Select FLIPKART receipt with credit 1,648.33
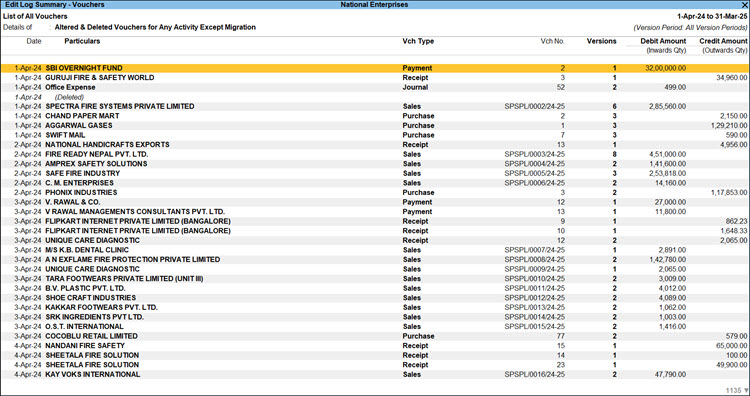The image size is (750, 396). [x=375, y=231]
